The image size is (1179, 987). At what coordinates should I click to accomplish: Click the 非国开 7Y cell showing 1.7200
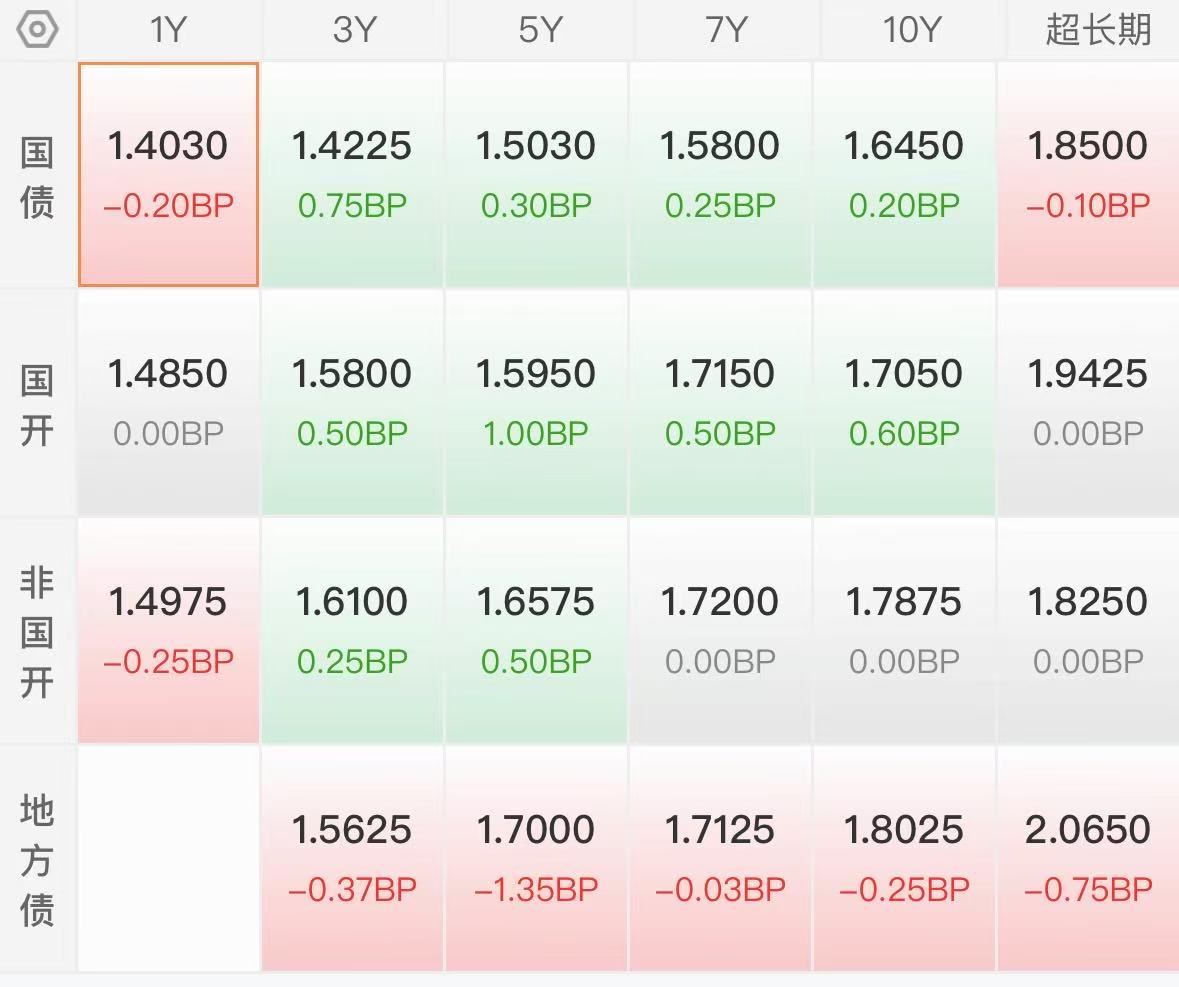720,631
